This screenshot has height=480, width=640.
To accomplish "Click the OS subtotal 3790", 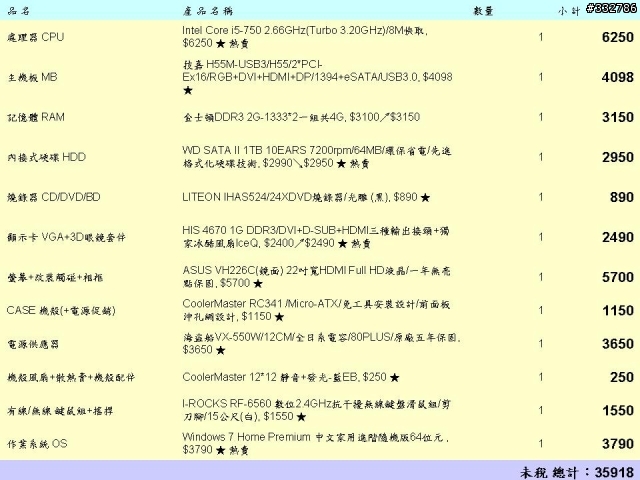I will click(x=618, y=444).
